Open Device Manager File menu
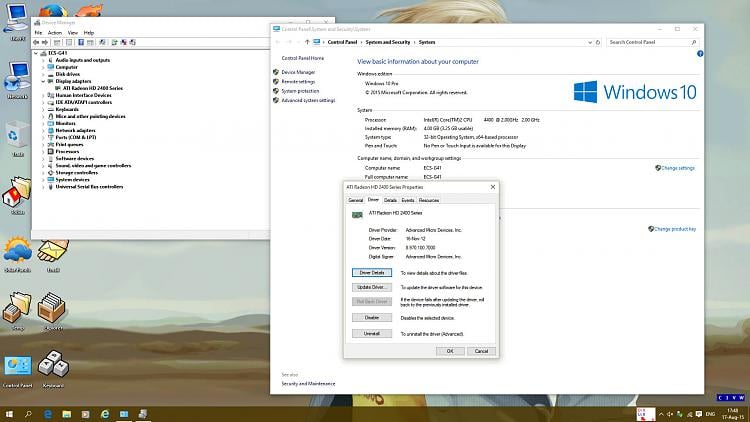 tap(38, 33)
